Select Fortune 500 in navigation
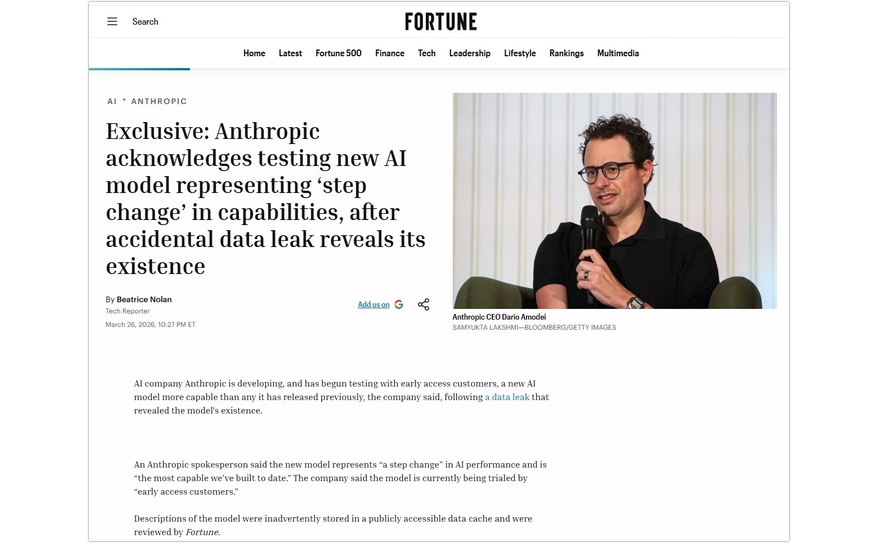This screenshot has width=883, height=544. point(338,53)
